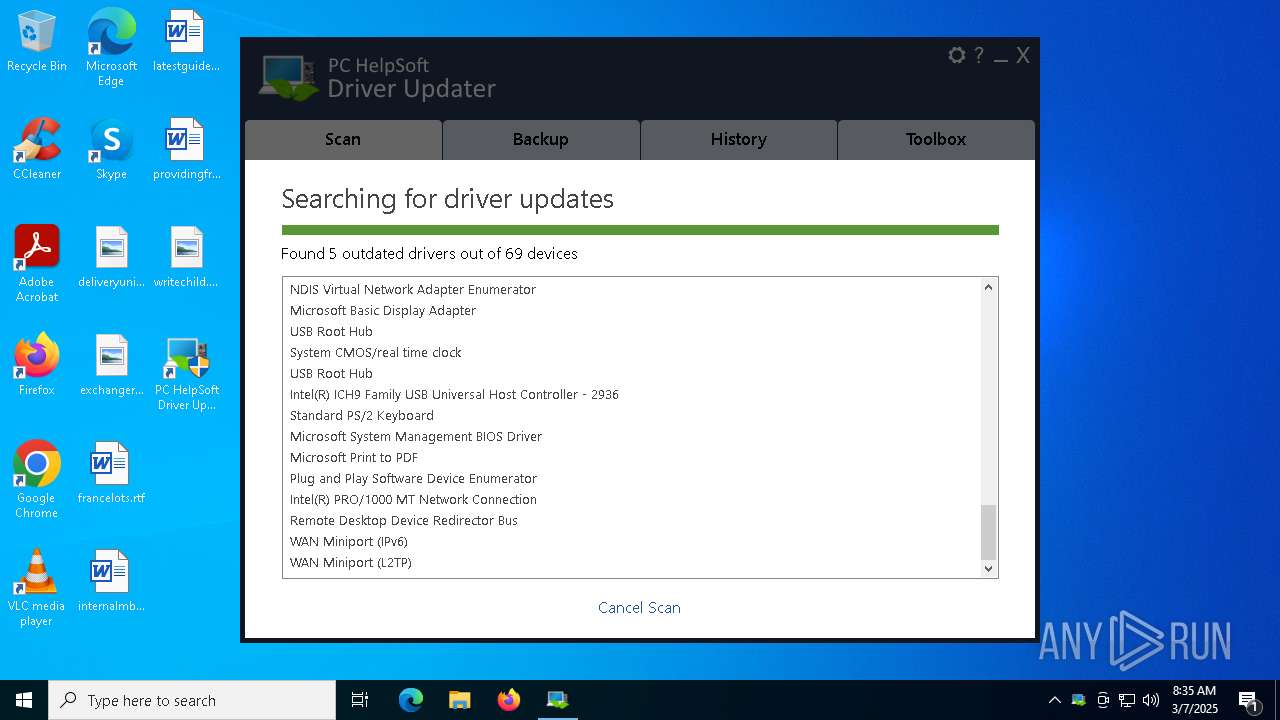Select writechild image file icon
The height and width of the screenshot is (720, 1280).
tap(186, 258)
